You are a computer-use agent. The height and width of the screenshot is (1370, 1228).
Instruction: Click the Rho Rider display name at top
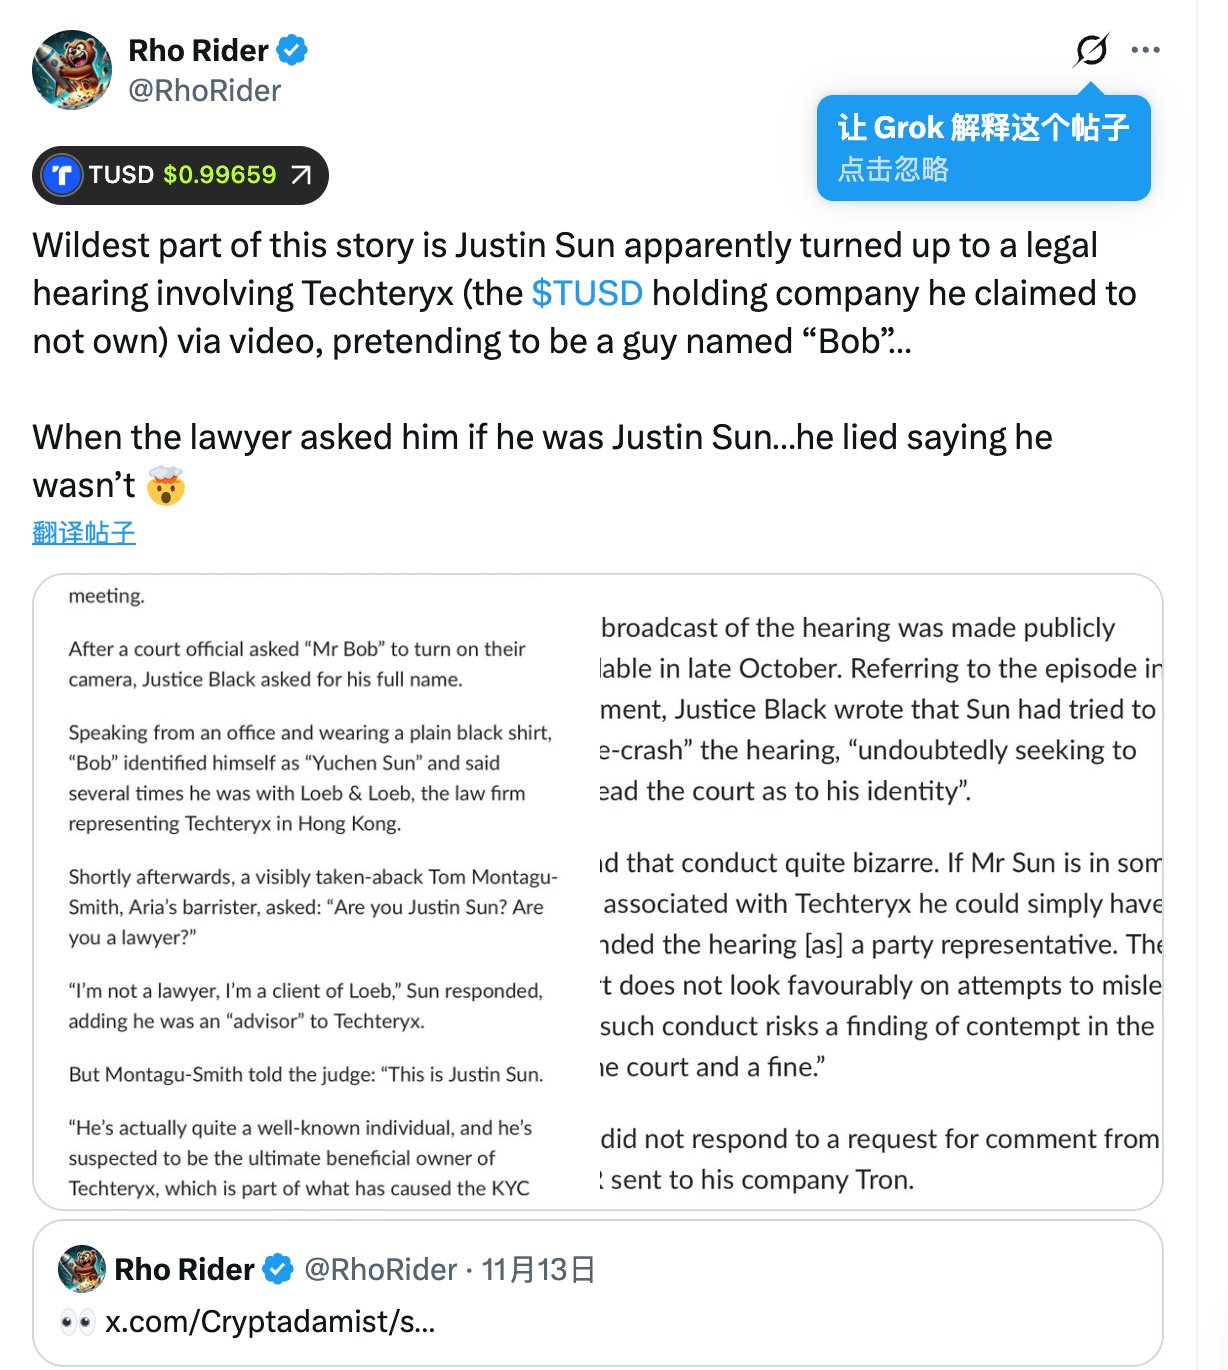pyautogui.click(x=198, y=50)
